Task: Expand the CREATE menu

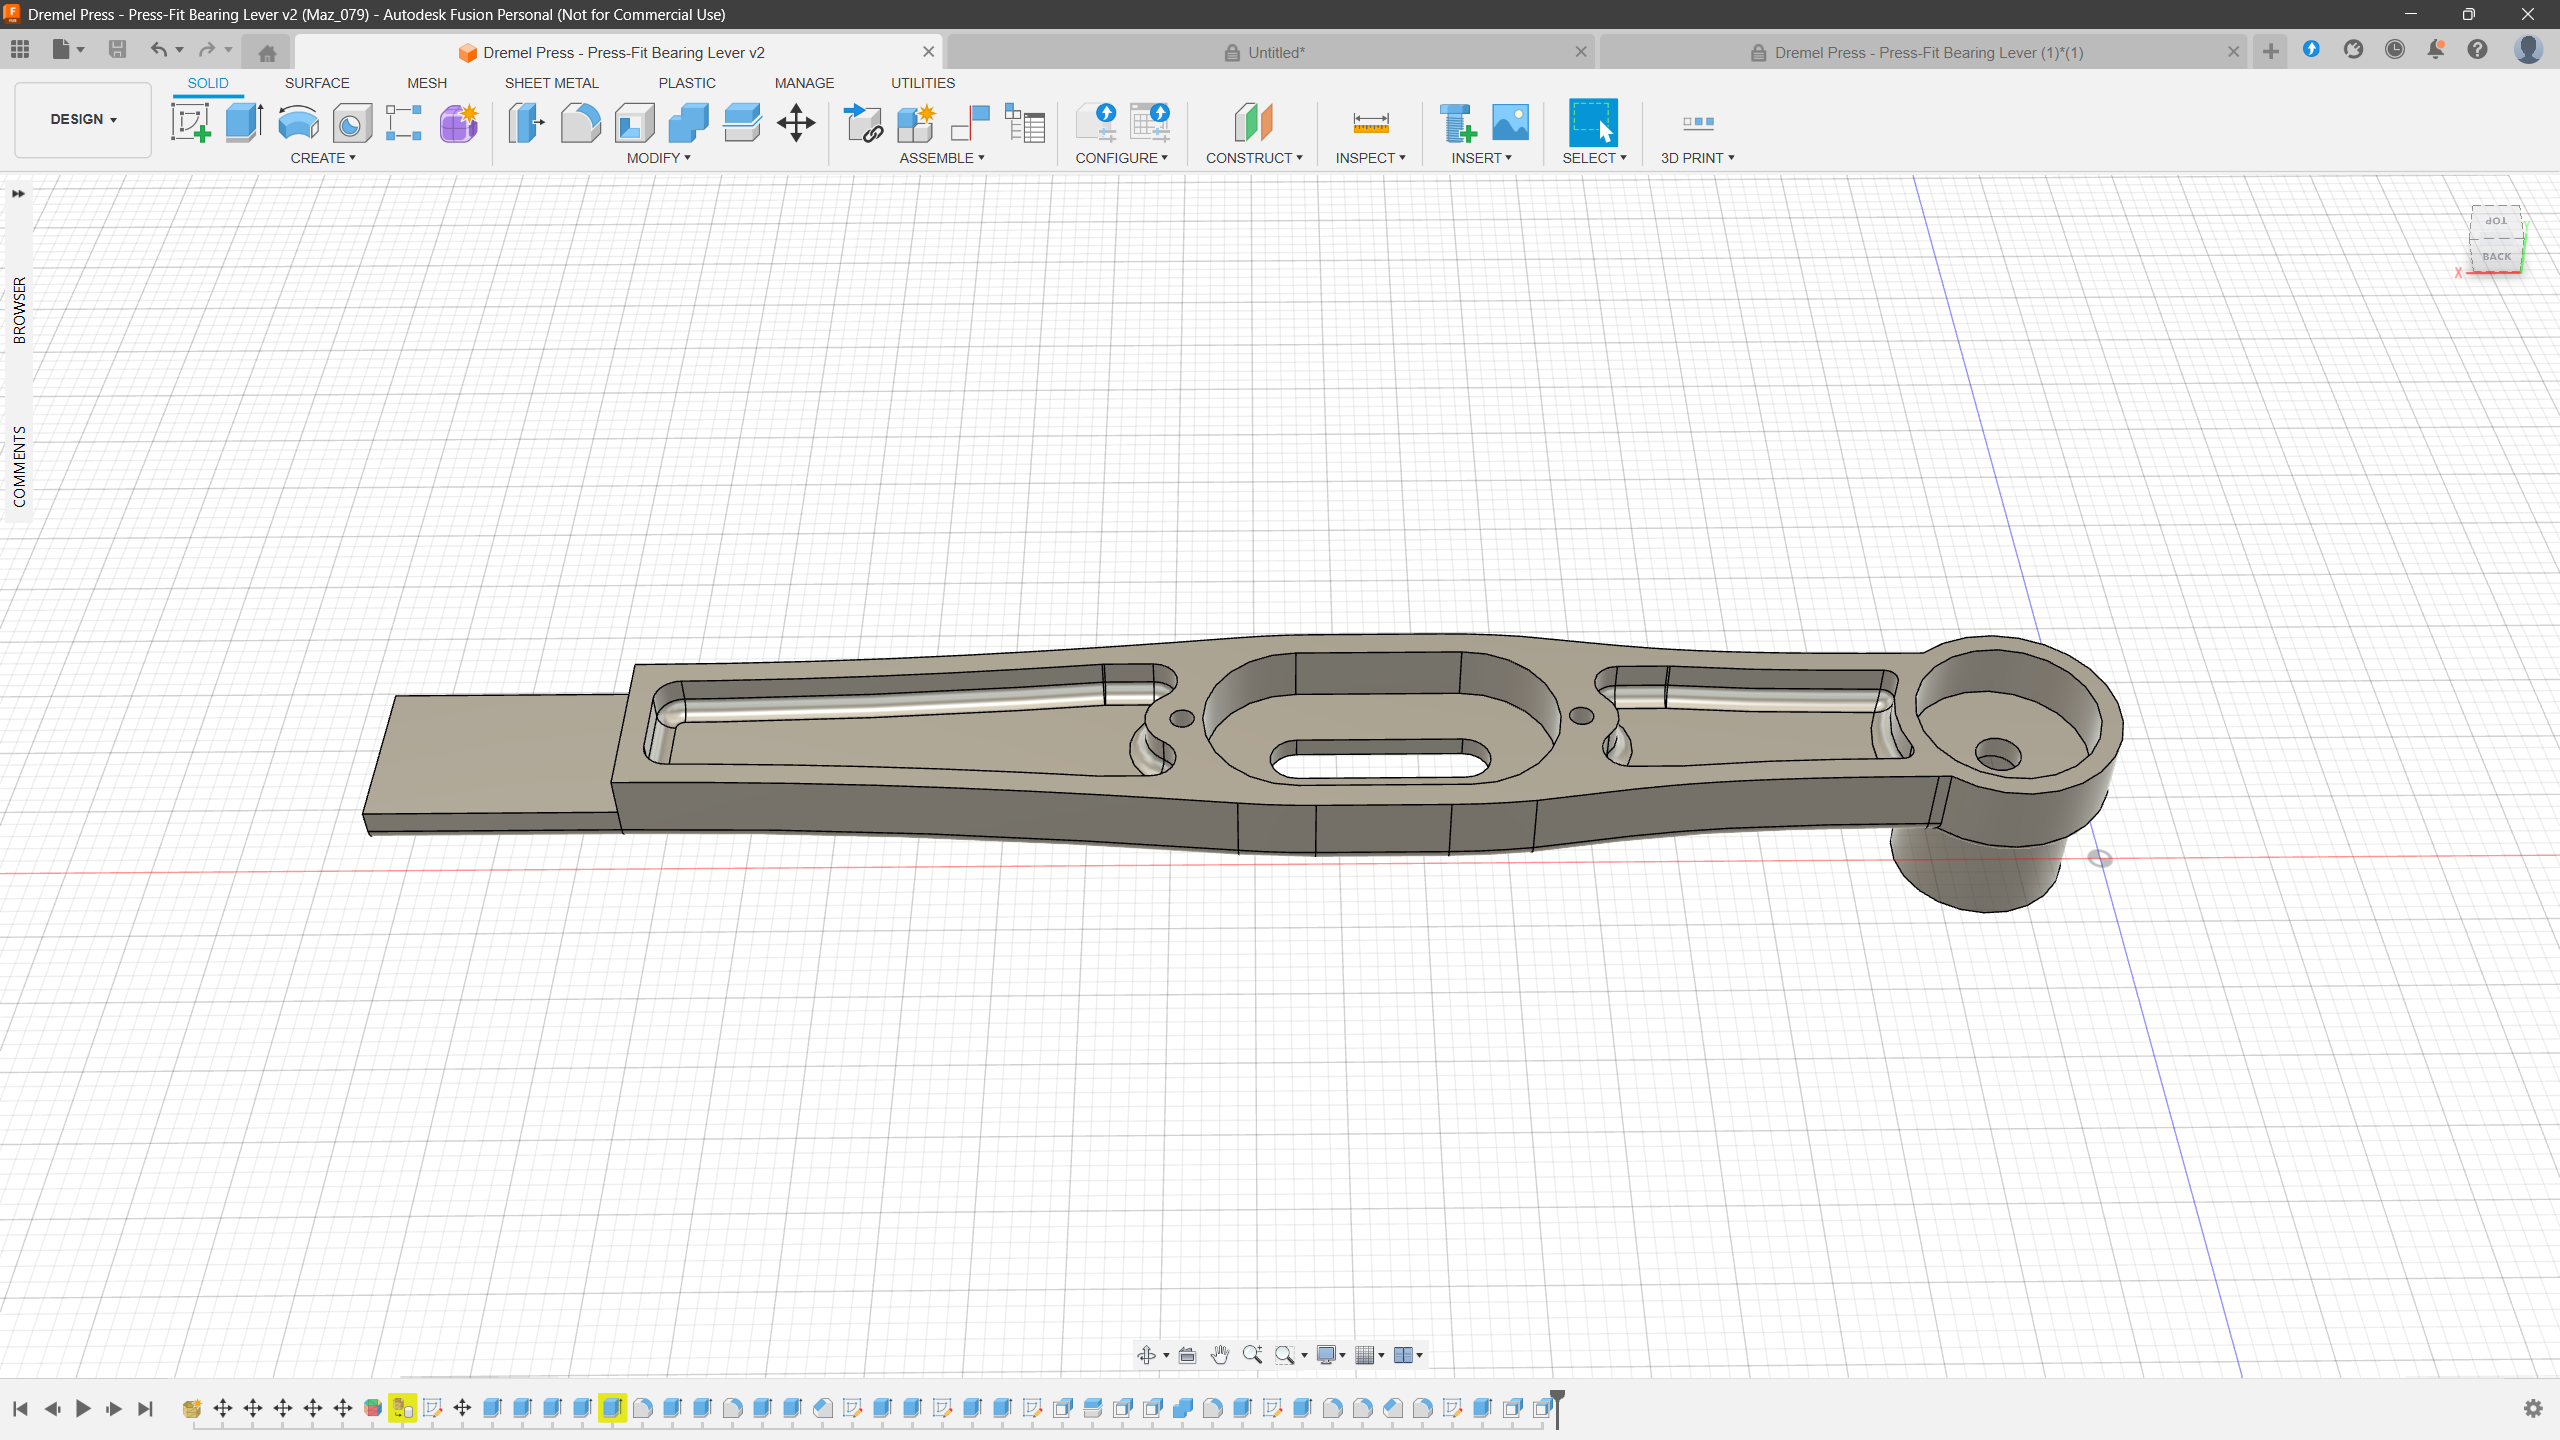Action: coord(323,158)
